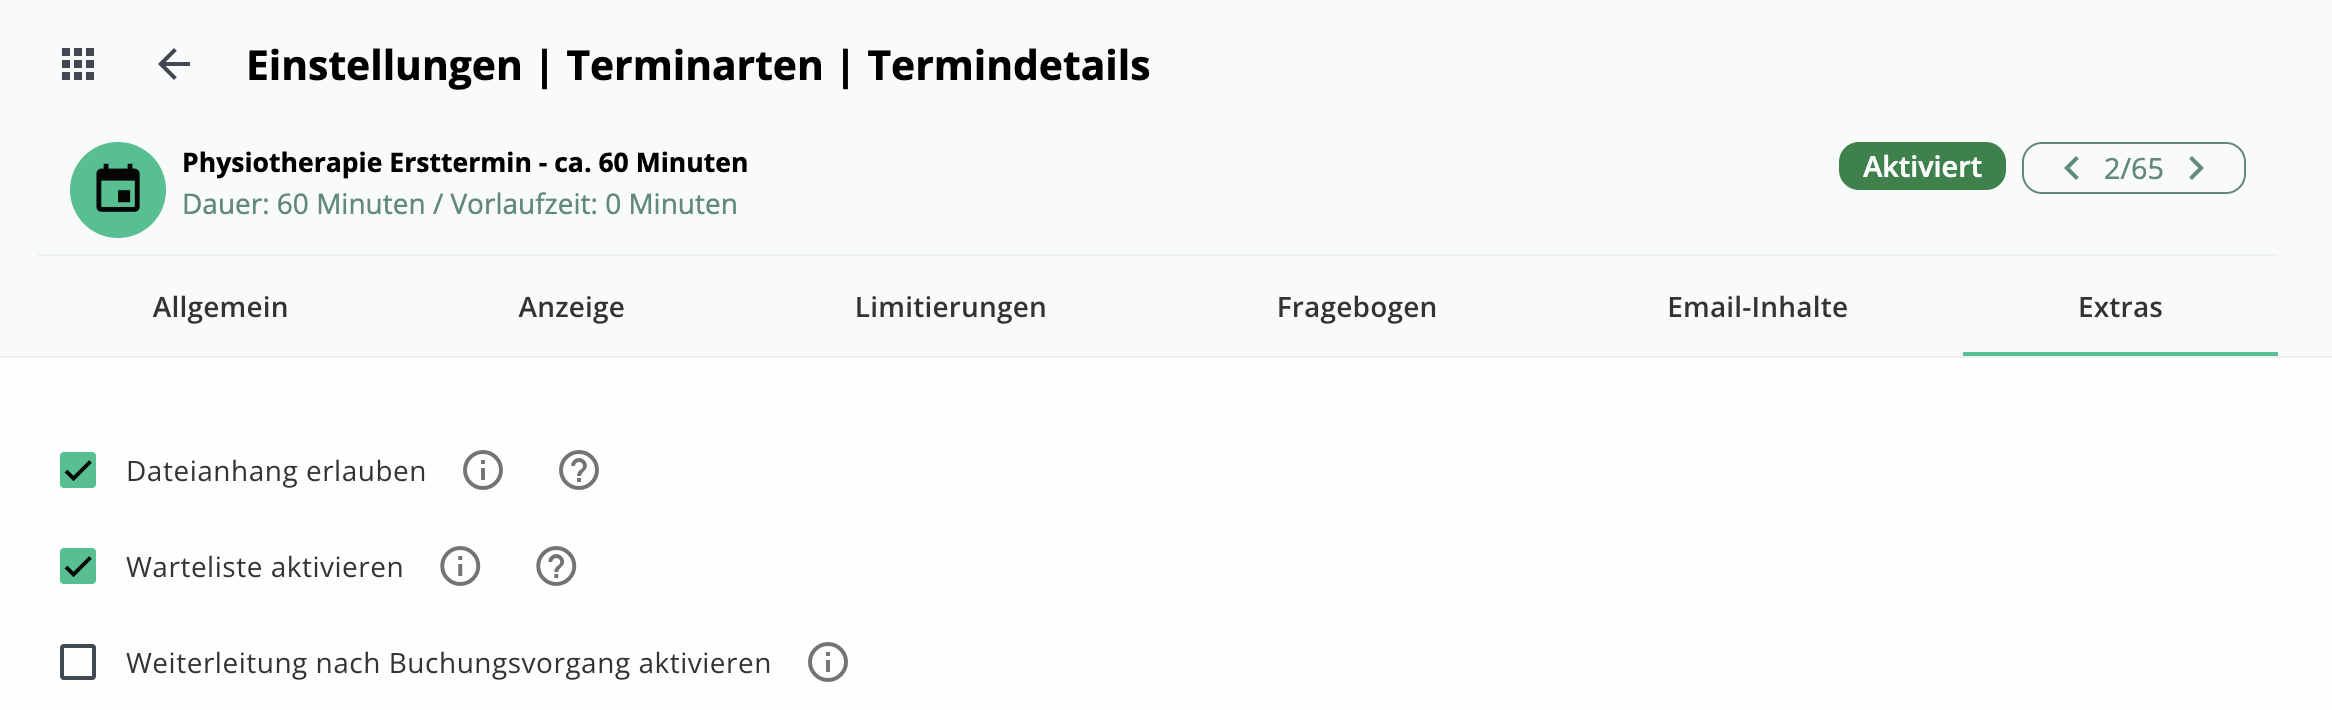This screenshot has width=2332, height=710.
Task: Select the Fragebogen tab
Action: [x=1357, y=307]
